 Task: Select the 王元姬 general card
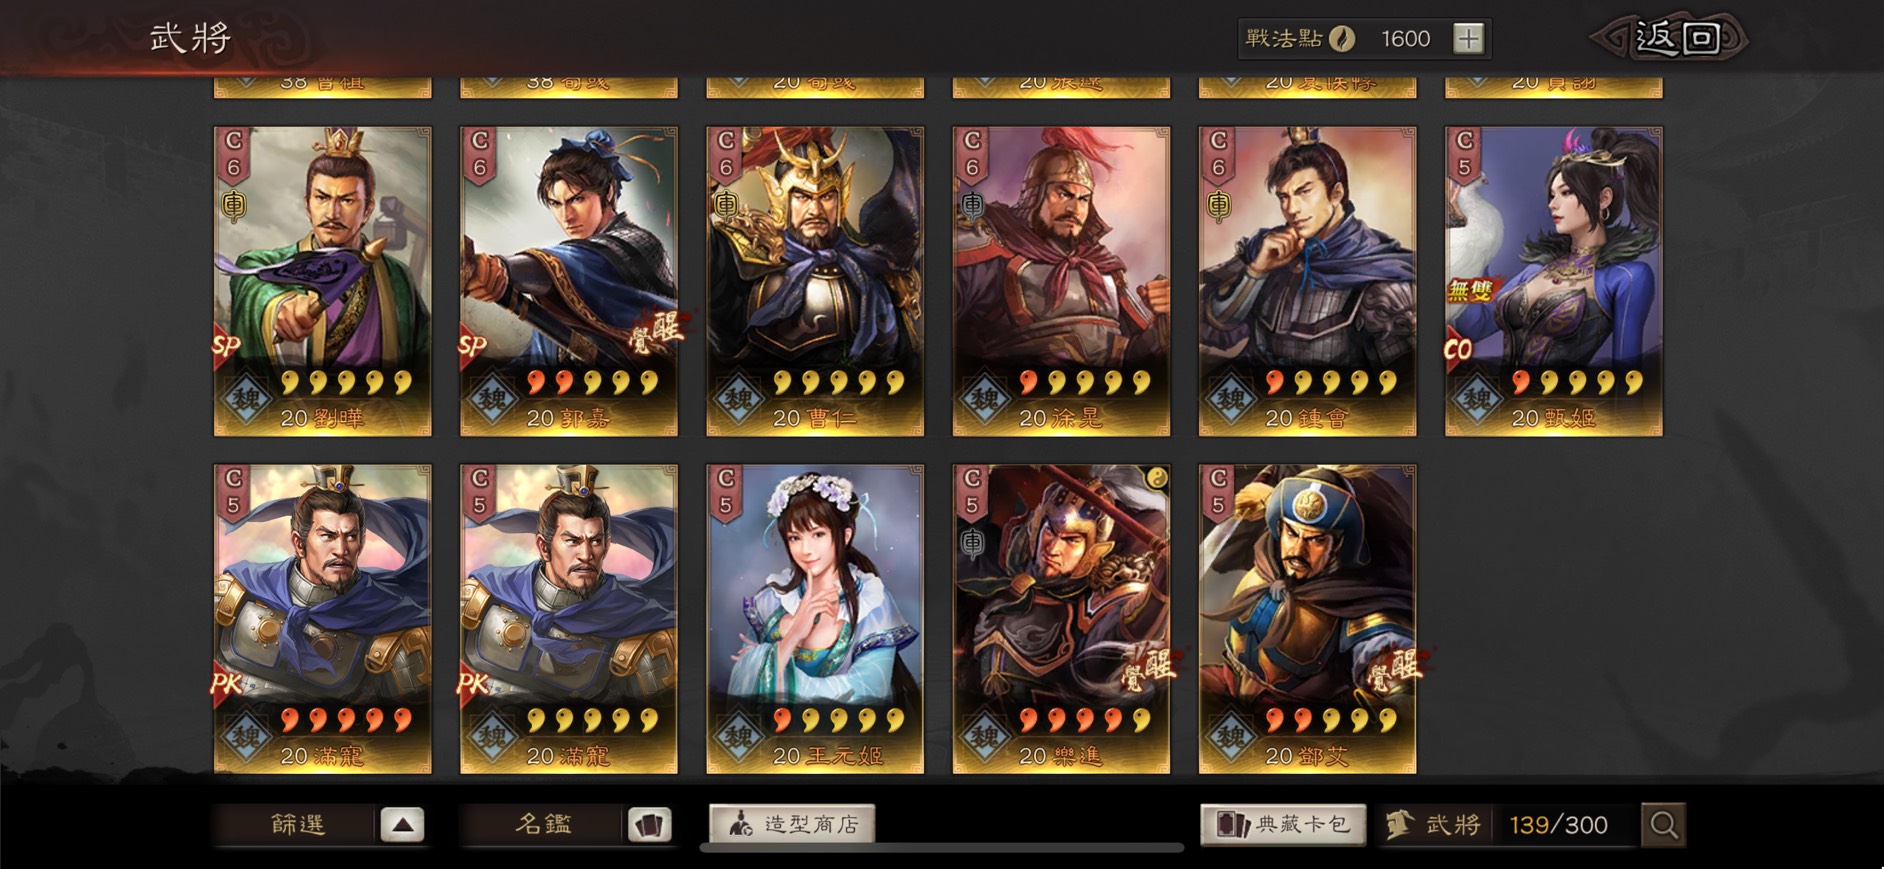click(815, 619)
